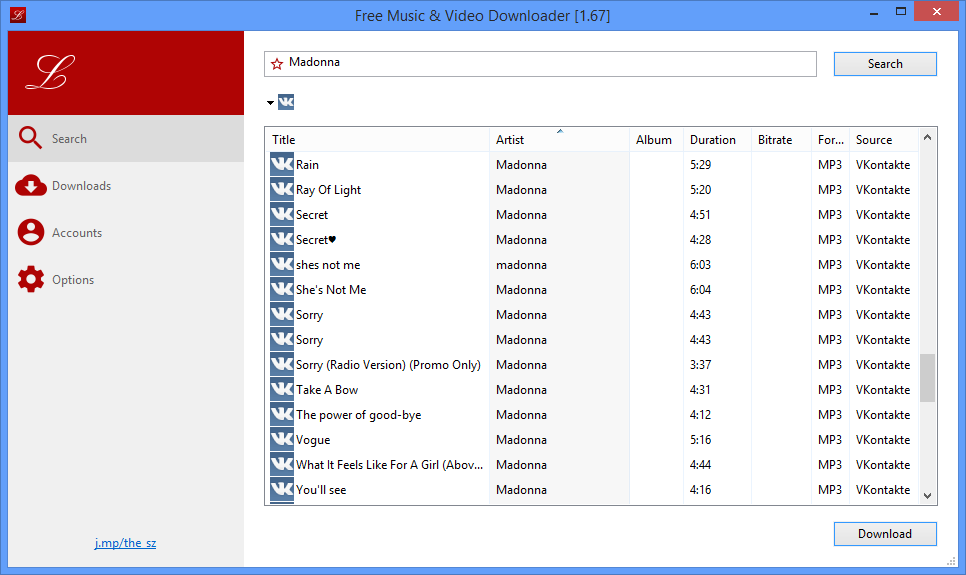Select "The power of good-bye" title
Viewport: 966px width, 575px height.
pos(359,415)
